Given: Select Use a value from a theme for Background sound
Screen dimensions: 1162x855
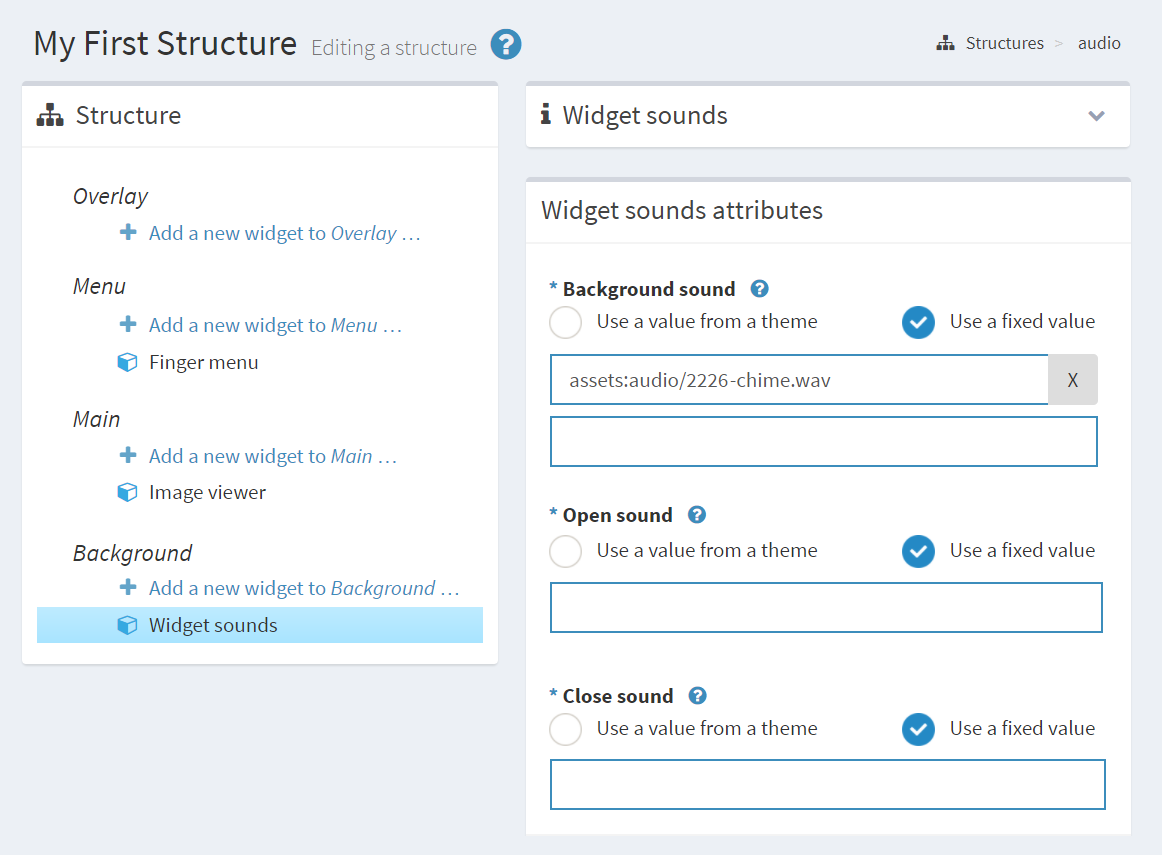Looking at the screenshot, I should point(565,322).
